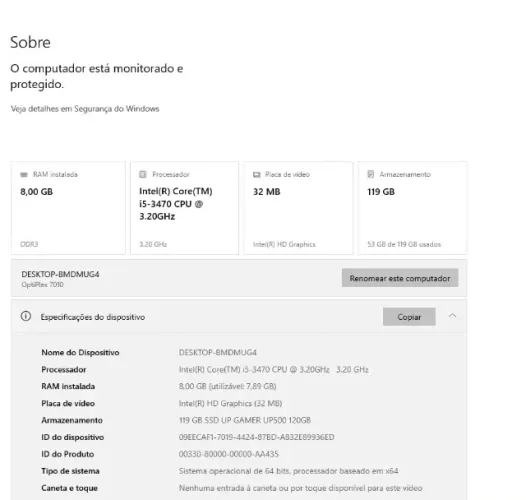Select the 32 MB Placa de vídeo card
526x500 pixels.
tap(299, 208)
